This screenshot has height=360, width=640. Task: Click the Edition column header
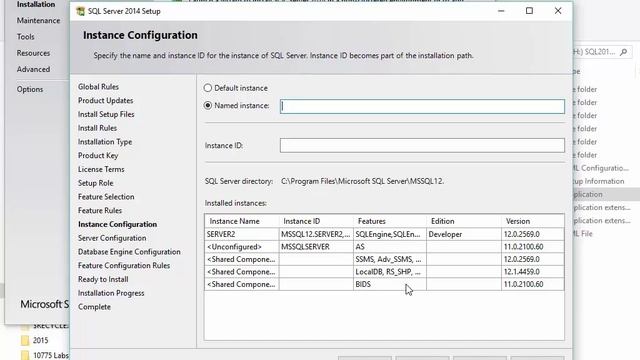[x=464, y=221]
